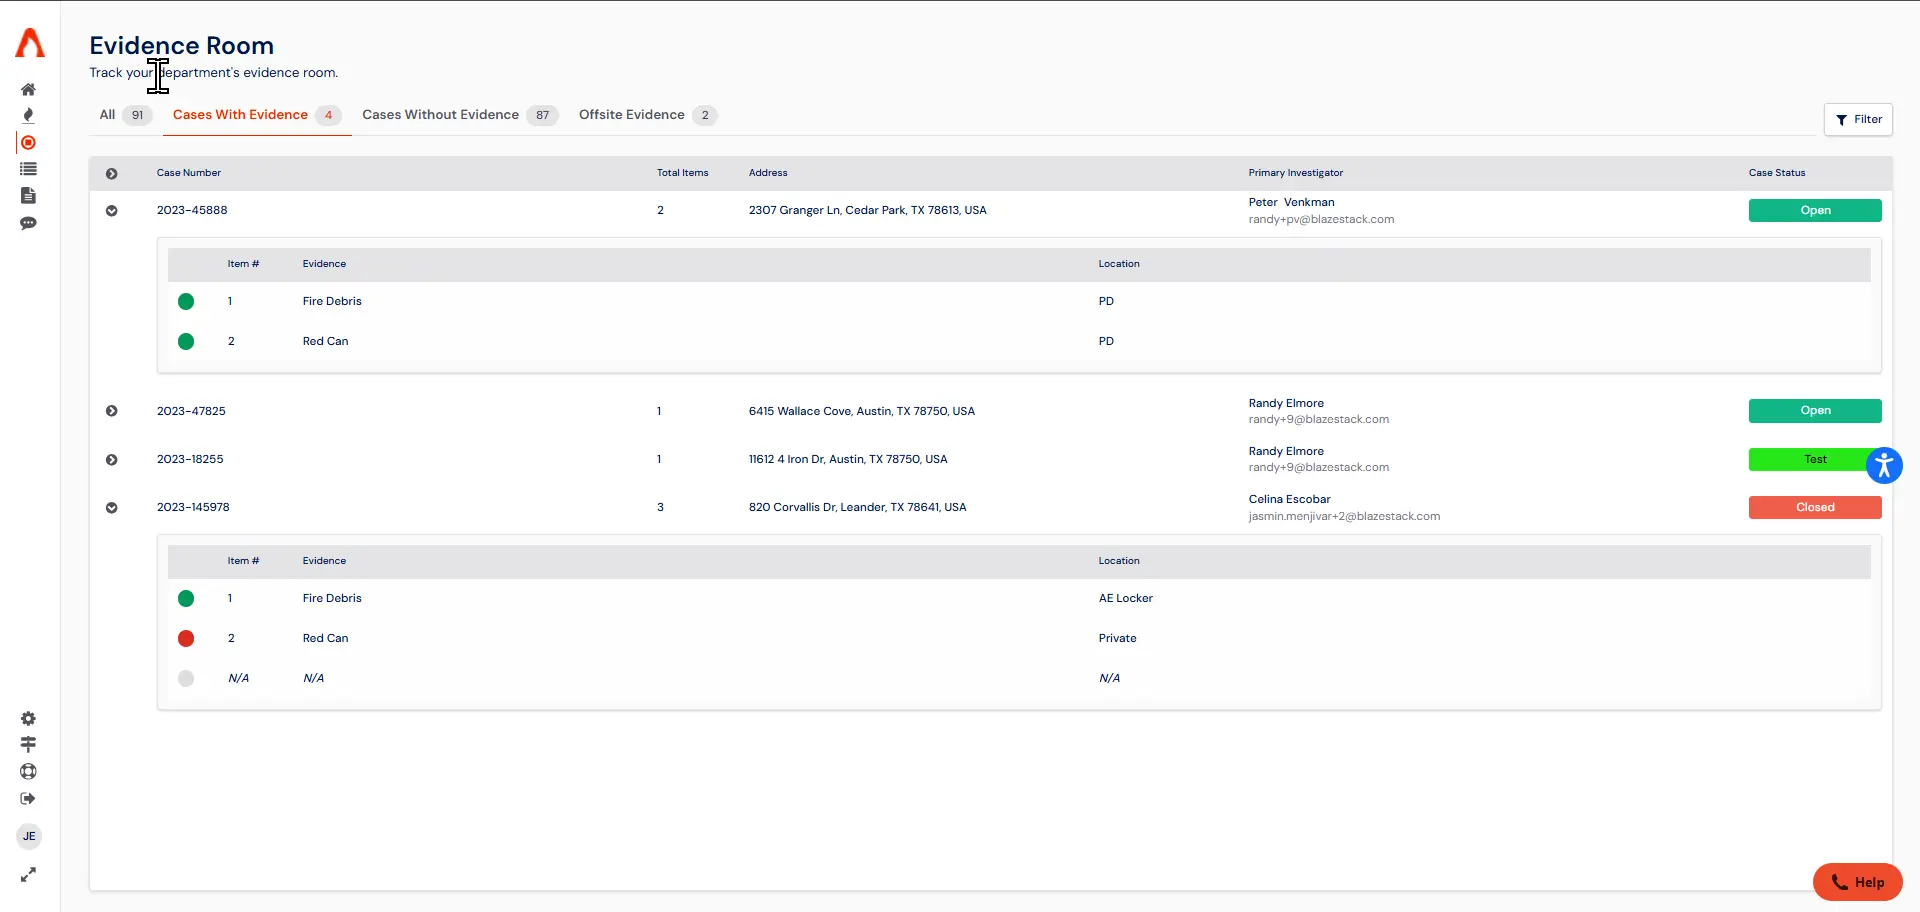Sort by Total Items column header
The image size is (1920, 912).
point(683,173)
